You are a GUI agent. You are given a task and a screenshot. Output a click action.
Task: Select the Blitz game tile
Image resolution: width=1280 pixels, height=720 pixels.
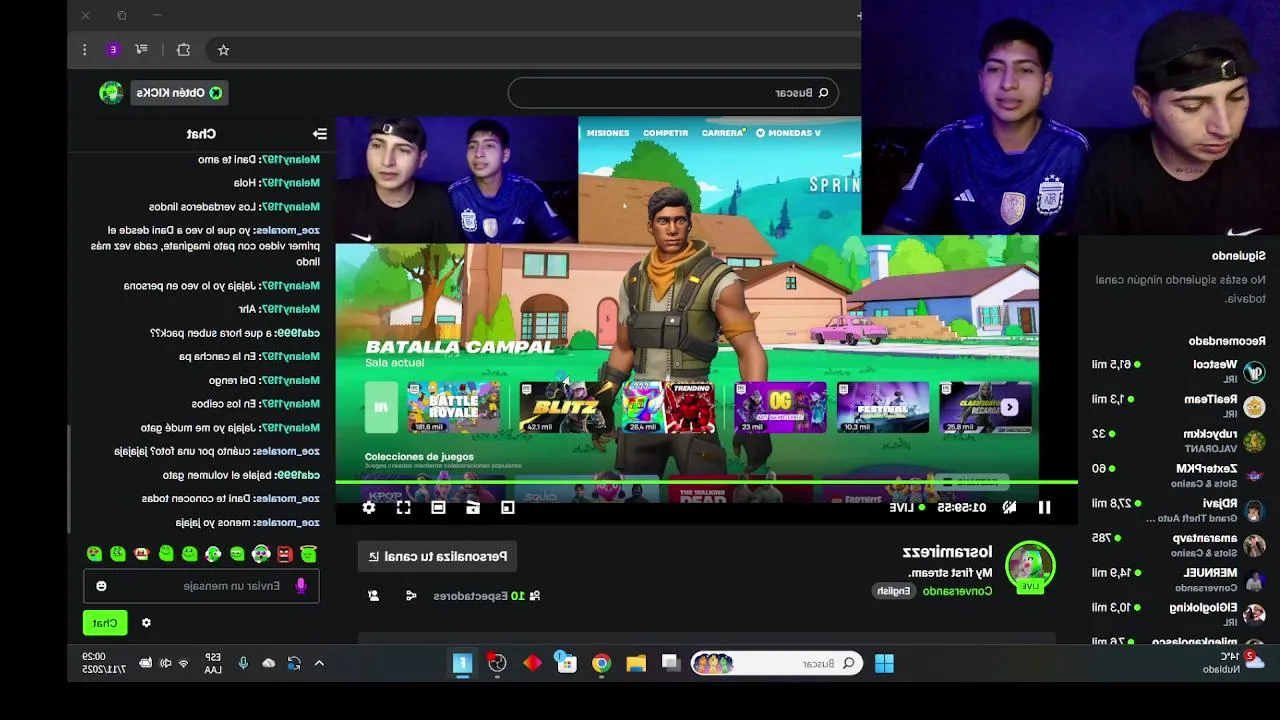click(564, 407)
